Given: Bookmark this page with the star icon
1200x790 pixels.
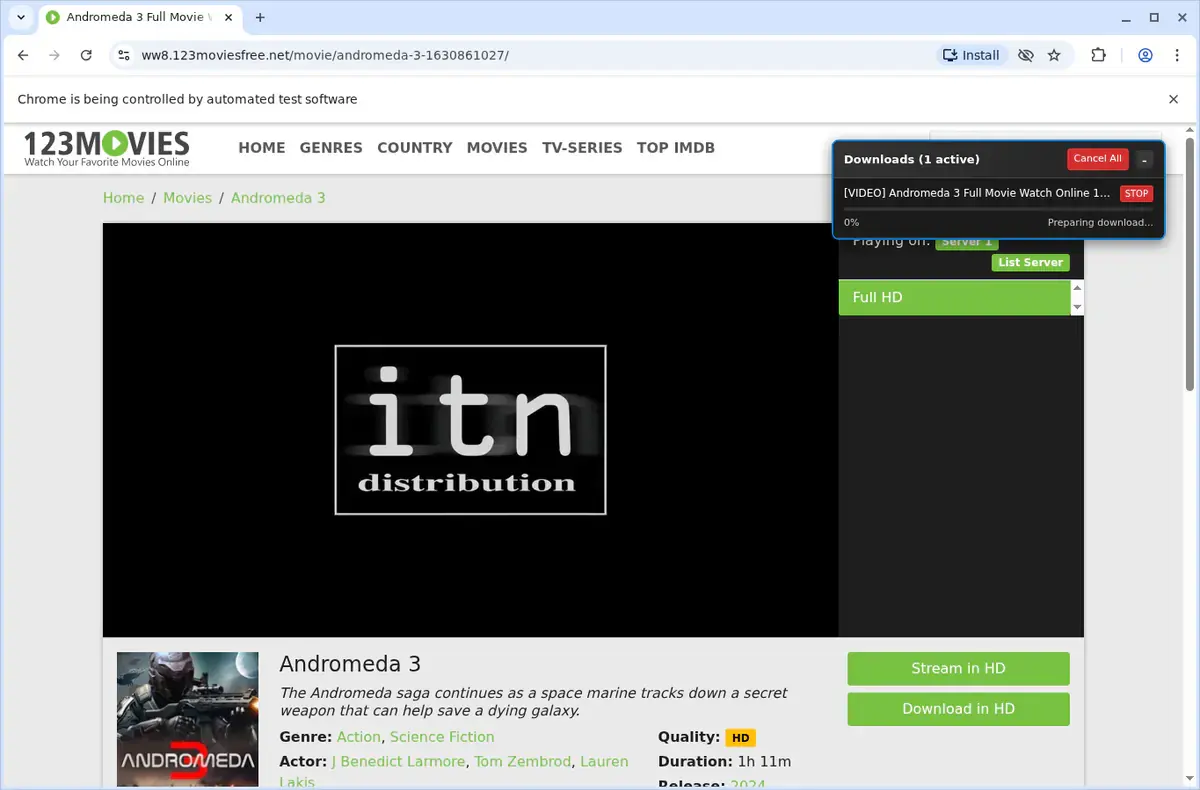Looking at the screenshot, I should [1054, 55].
